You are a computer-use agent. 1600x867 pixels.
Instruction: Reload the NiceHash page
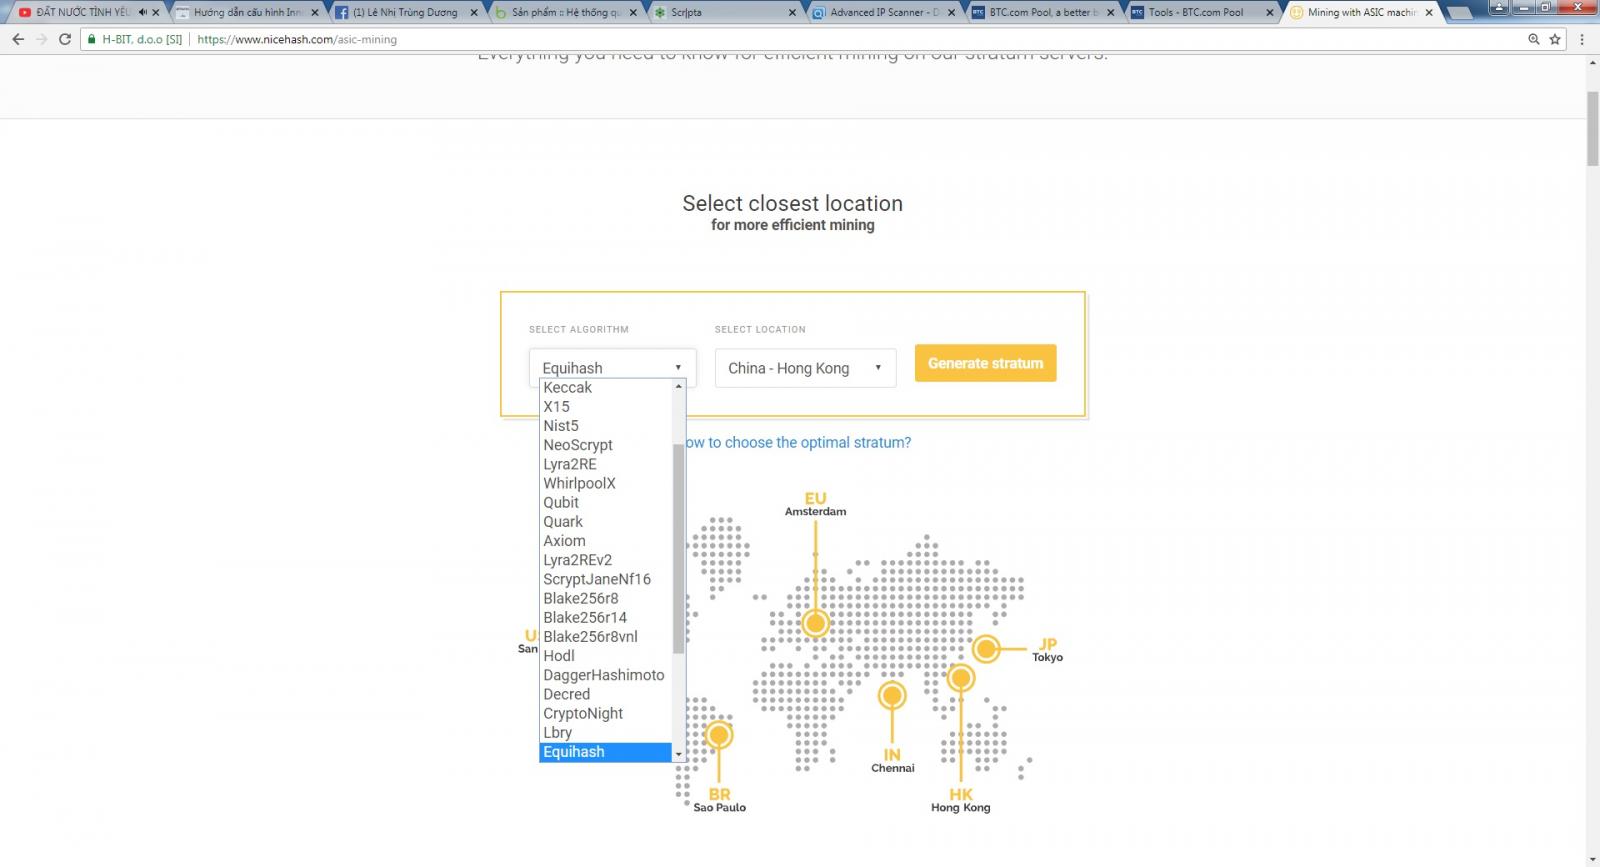[65, 39]
